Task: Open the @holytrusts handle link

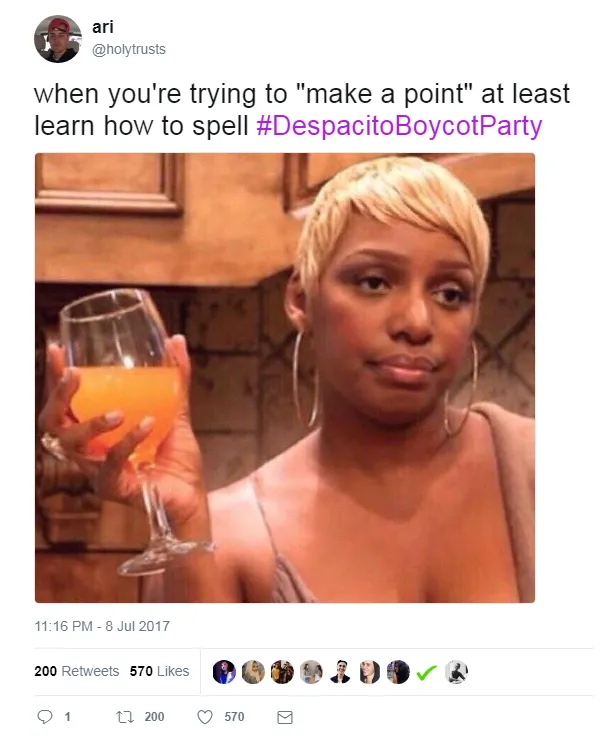Action: 129,49
